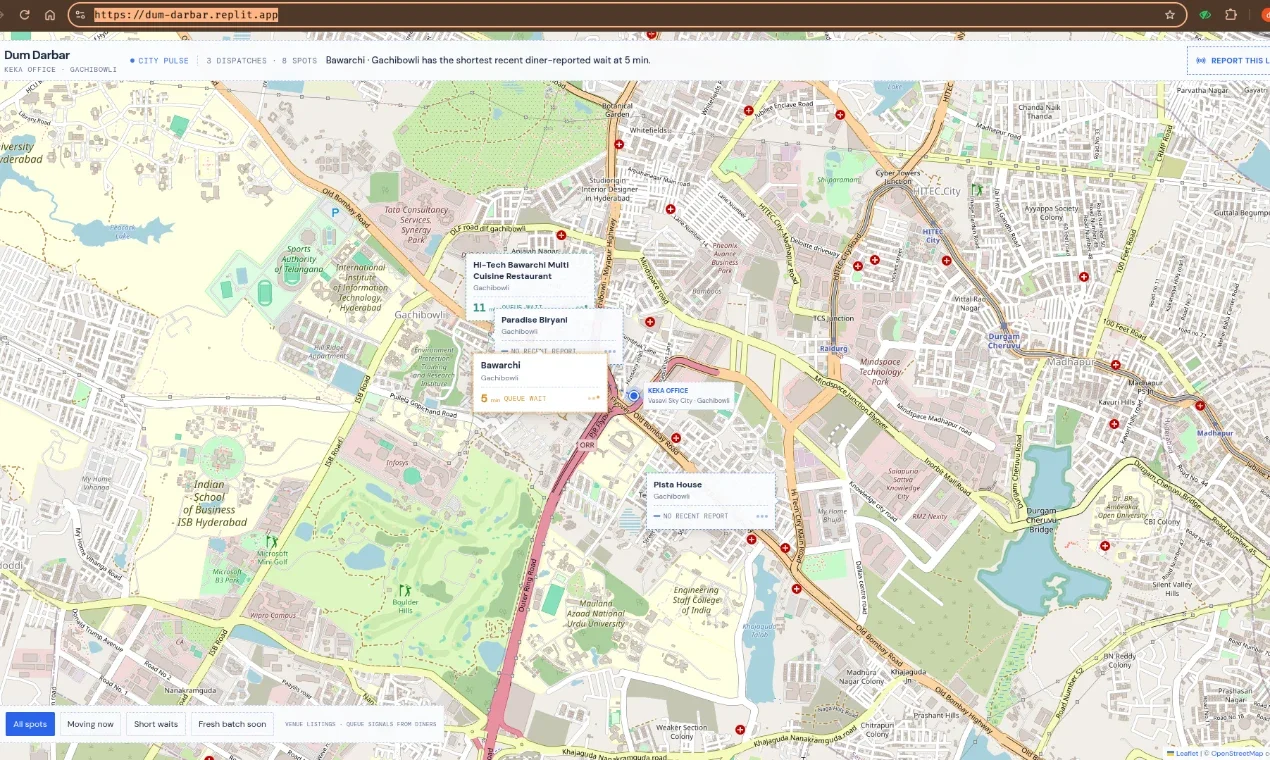1270x760 pixels.
Task: Click the '5 min QUEUE WAIT' text
Action: coord(513,398)
